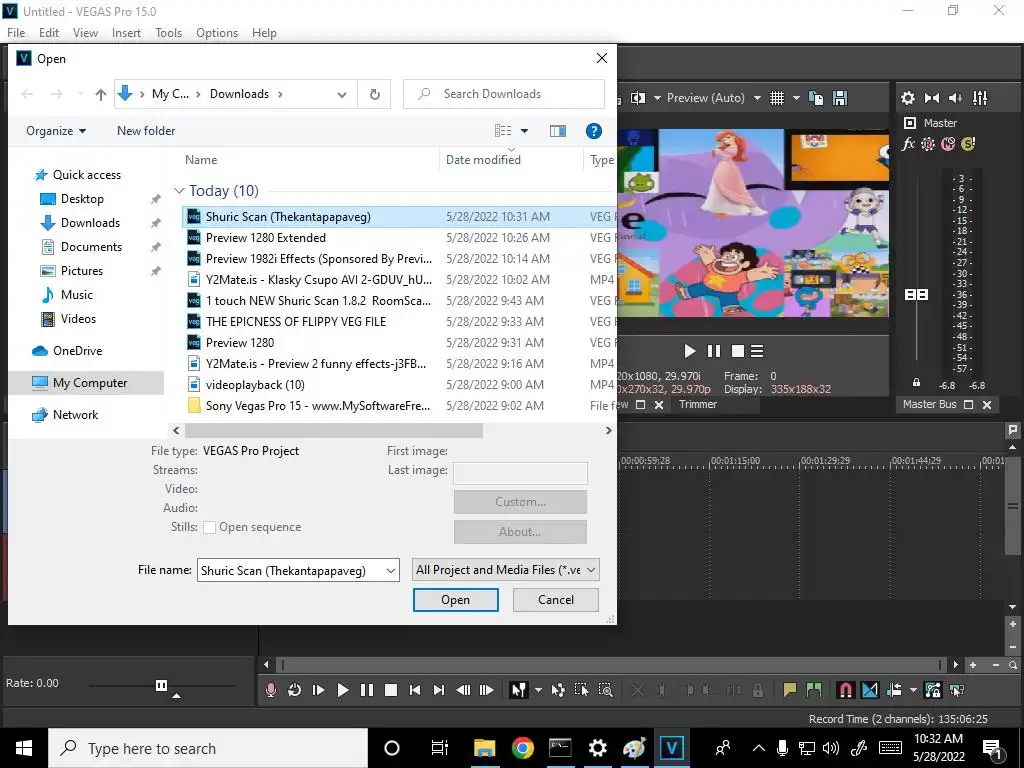The width and height of the screenshot is (1024, 768).
Task: Expand the File name history dropdown
Action: tap(391, 570)
